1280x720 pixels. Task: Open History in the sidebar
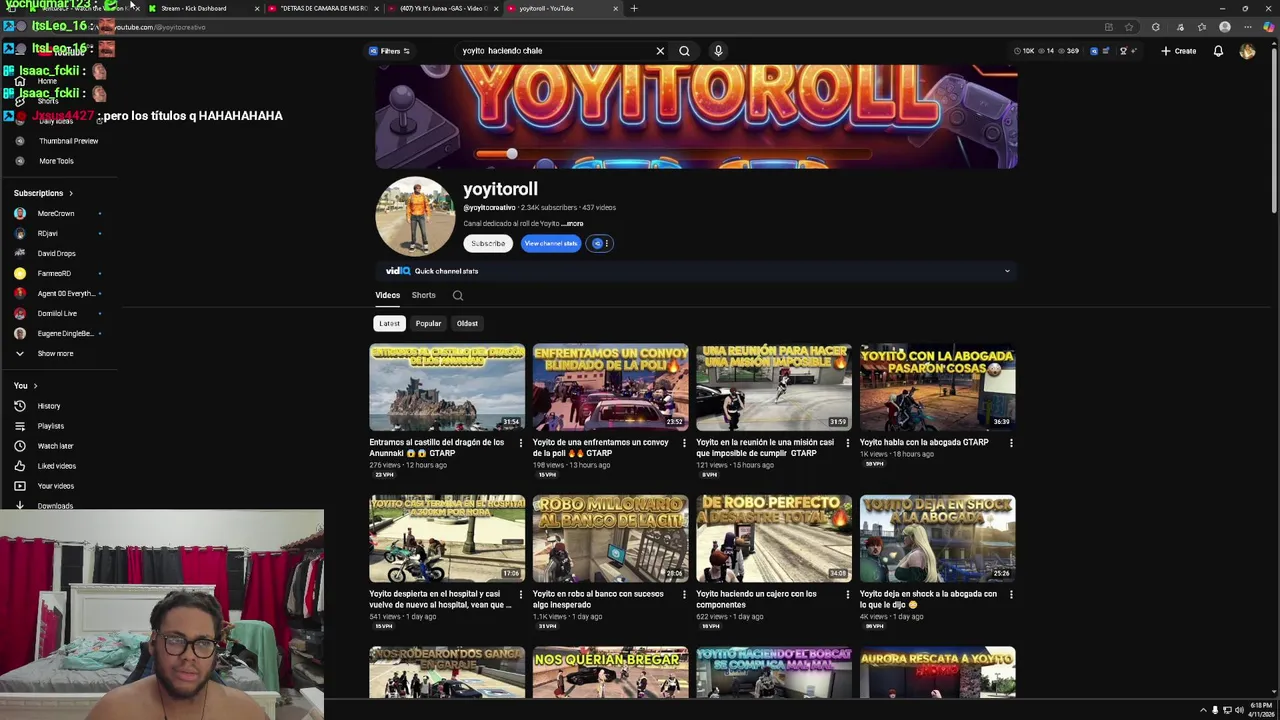click(49, 406)
